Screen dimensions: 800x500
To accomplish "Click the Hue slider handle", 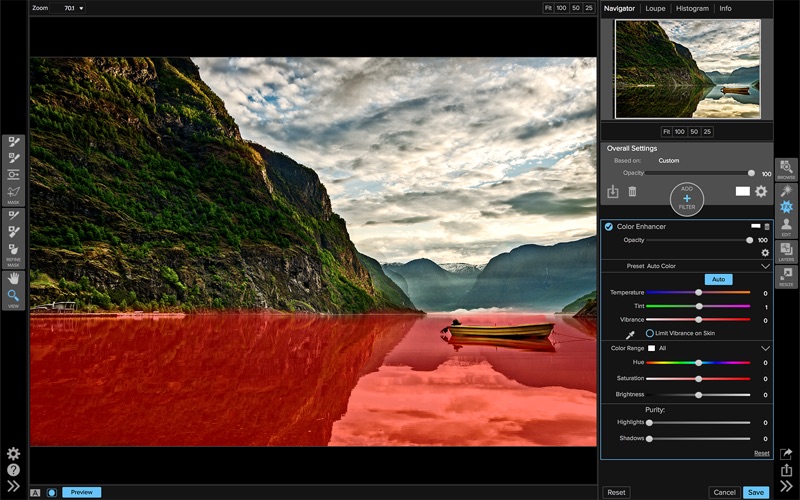I will coord(698,363).
